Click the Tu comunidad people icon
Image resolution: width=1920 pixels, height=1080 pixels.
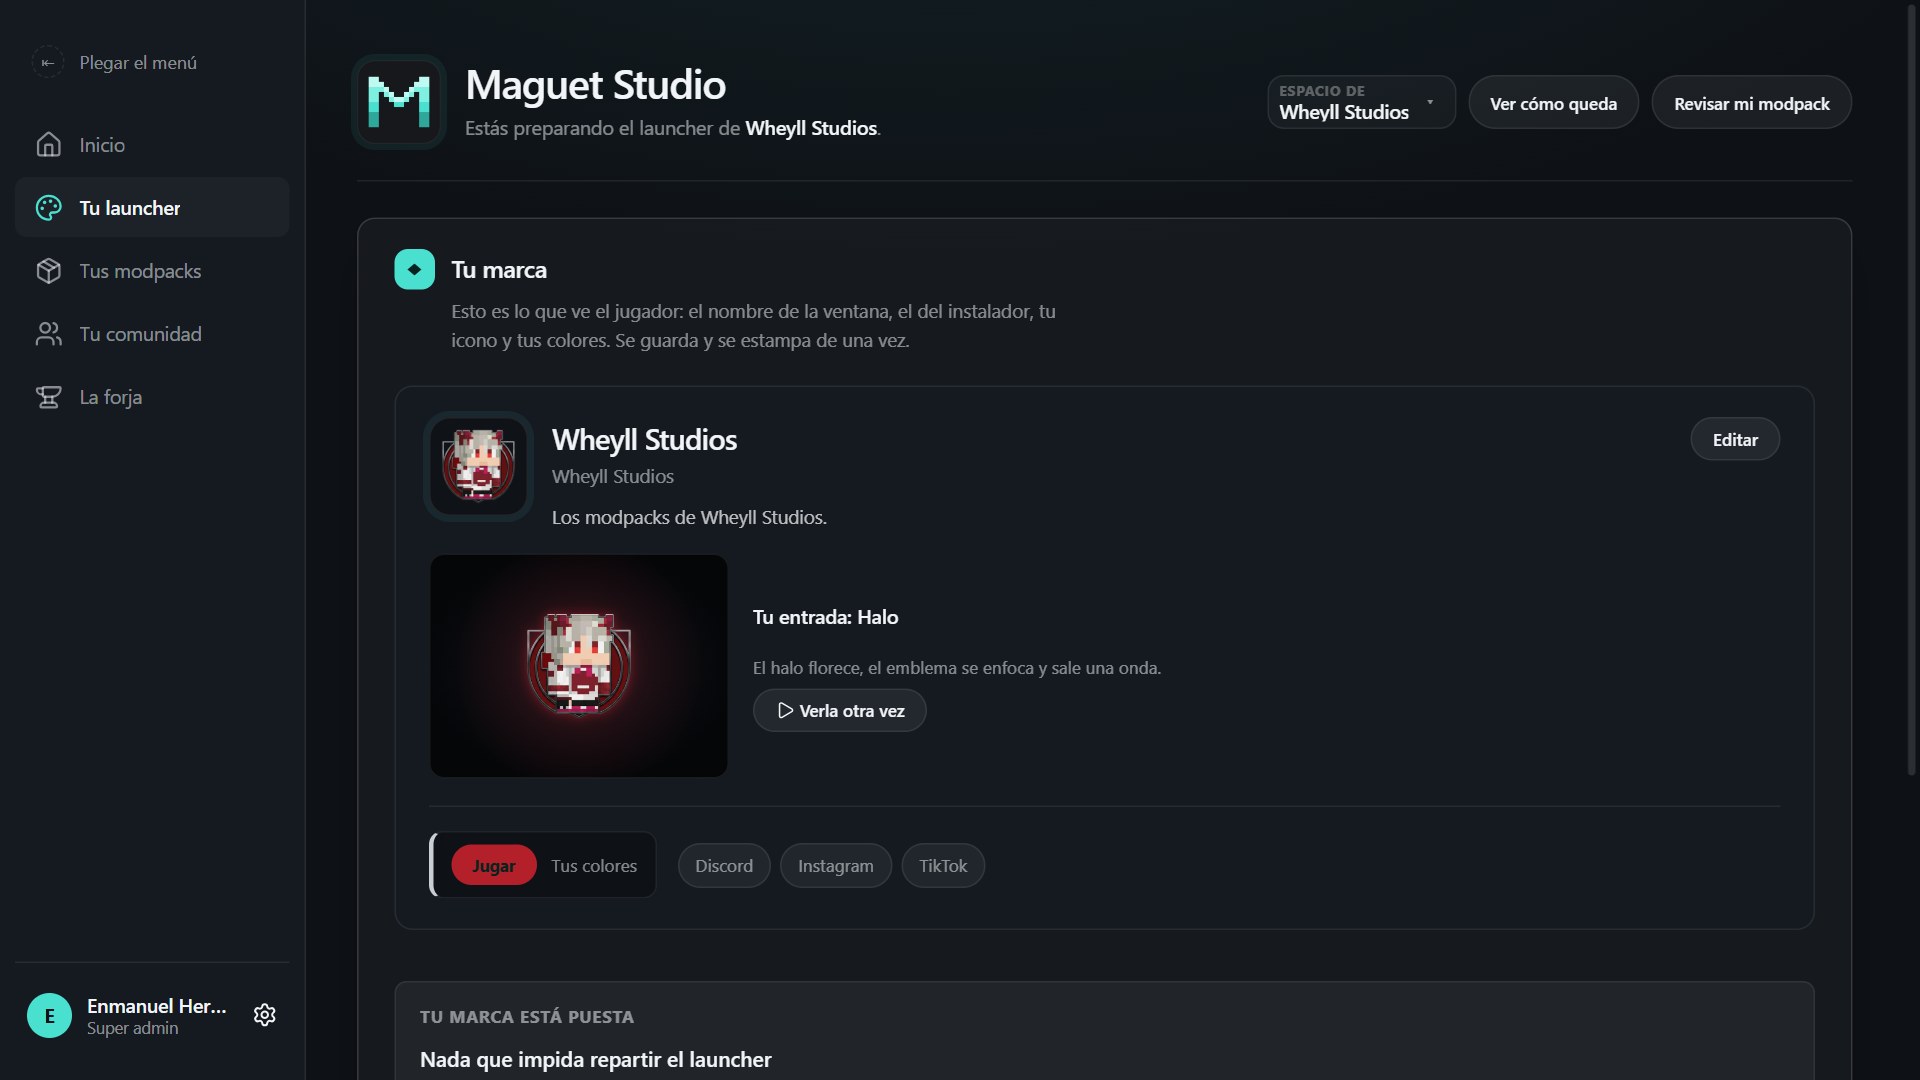[48, 334]
